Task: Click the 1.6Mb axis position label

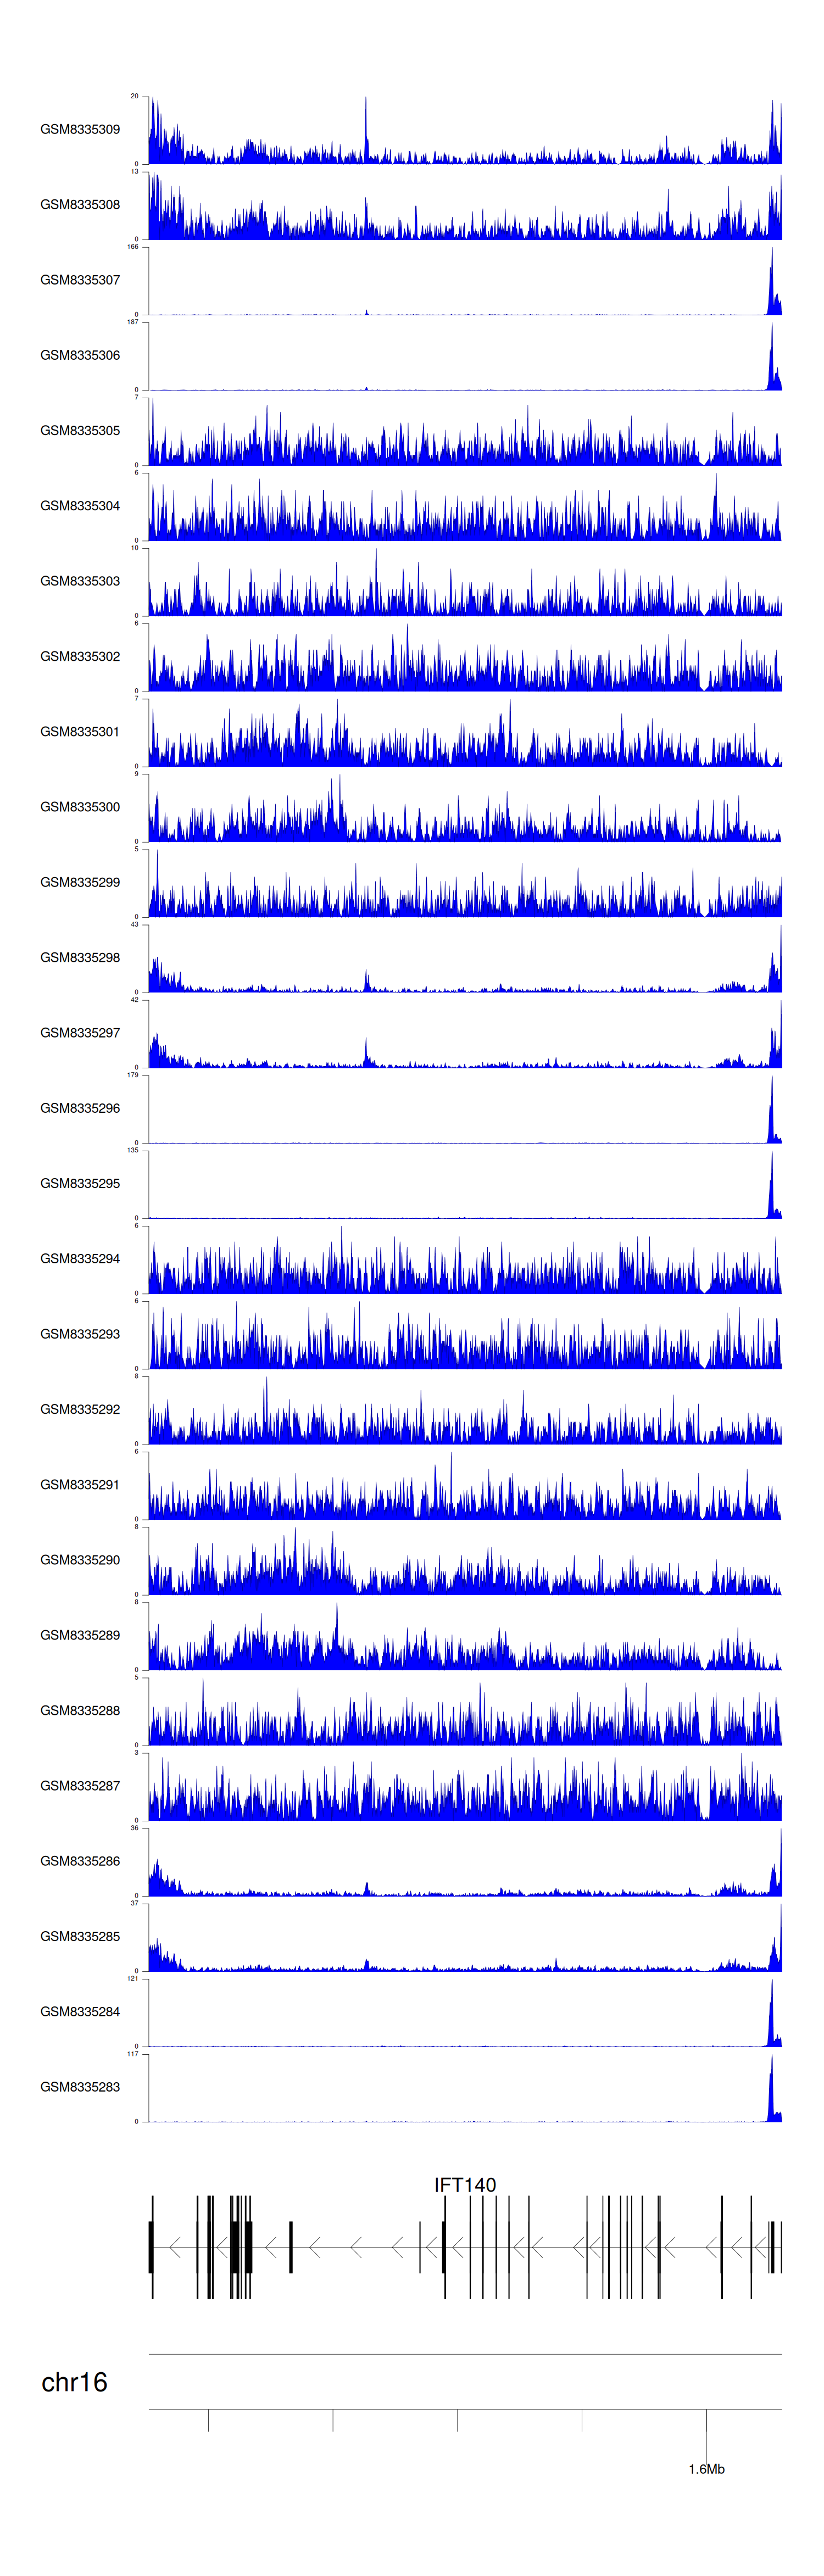Action: pos(706,2469)
